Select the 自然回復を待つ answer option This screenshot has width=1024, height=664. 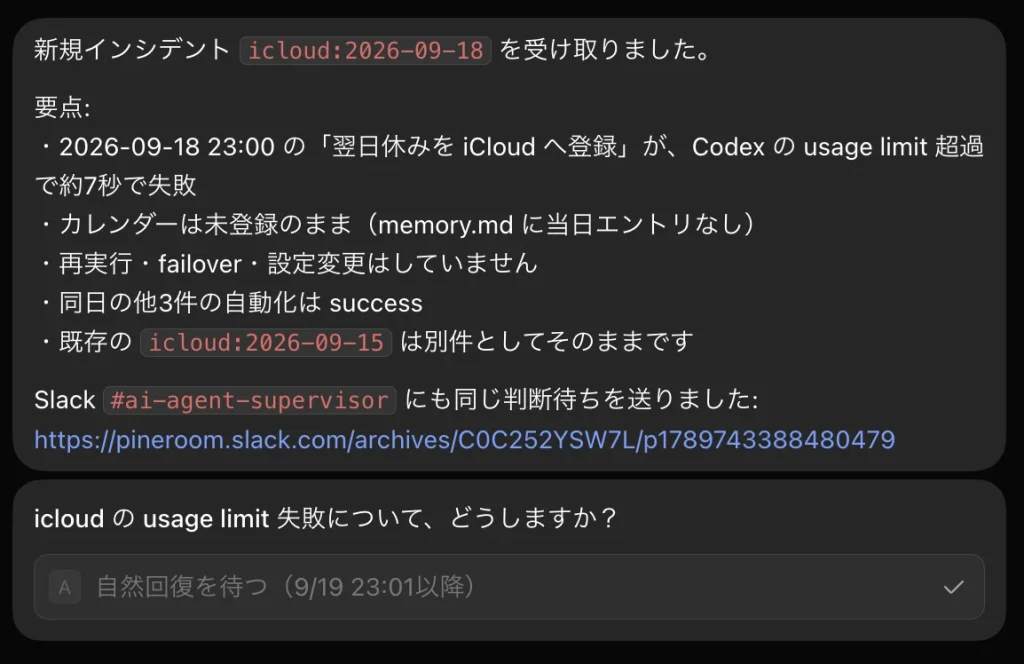[509, 587]
